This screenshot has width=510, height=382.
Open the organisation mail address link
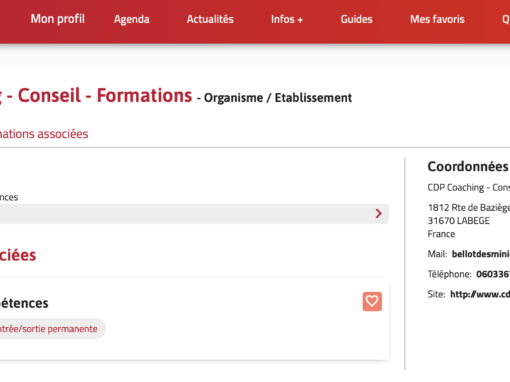click(x=481, y=254)
